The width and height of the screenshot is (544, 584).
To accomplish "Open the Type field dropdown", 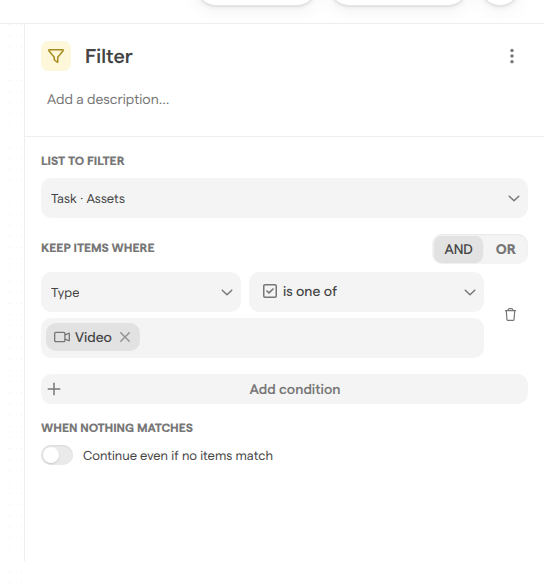I will coord(141,292).
